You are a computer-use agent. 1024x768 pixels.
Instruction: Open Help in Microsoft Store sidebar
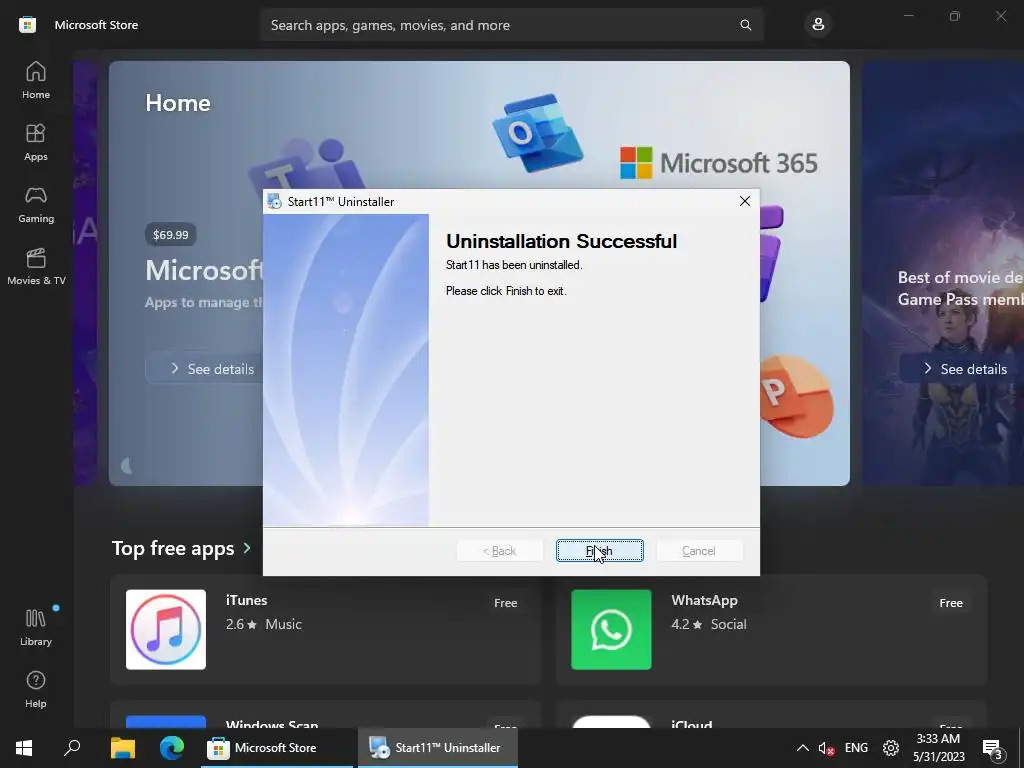coord(36,690)
